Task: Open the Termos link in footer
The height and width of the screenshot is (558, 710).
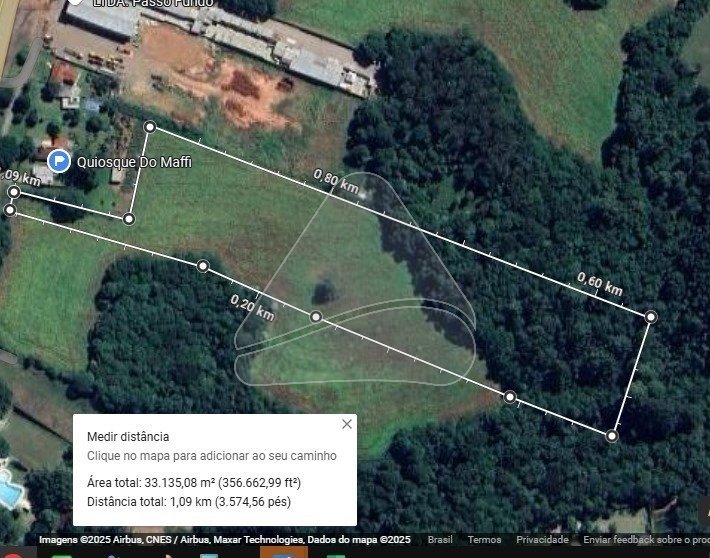Action: [485, 539]
